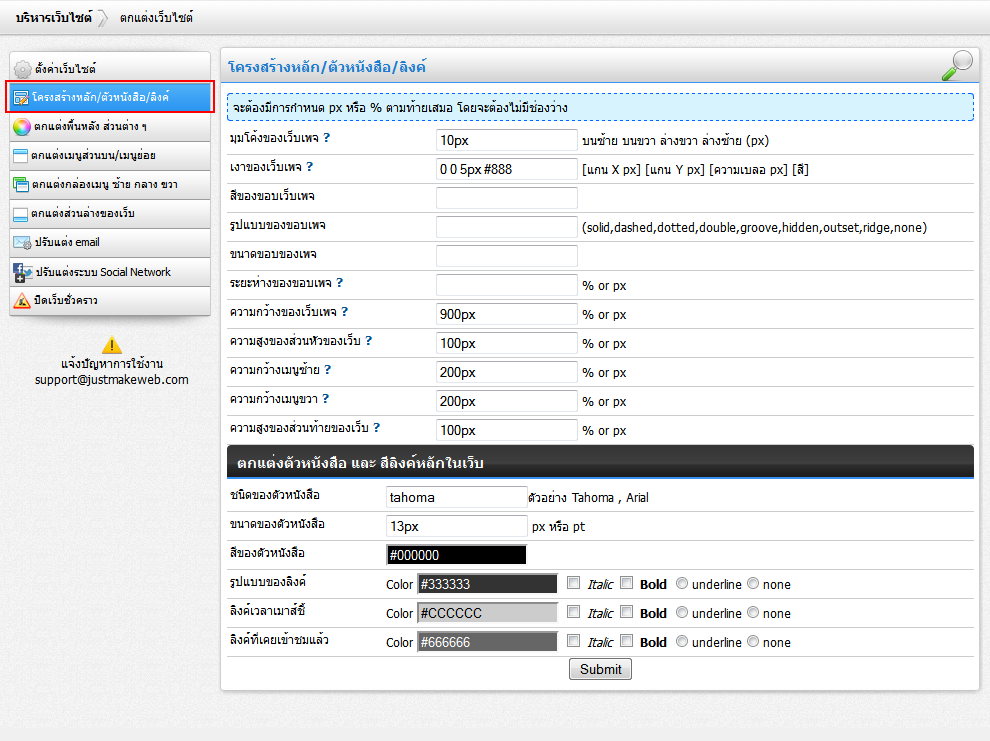Image resolution: width=990 pixels, height=741 pixels.
Task: Click the ความสูงของส่วนหัวของเว็บ field
Action: 506,343
